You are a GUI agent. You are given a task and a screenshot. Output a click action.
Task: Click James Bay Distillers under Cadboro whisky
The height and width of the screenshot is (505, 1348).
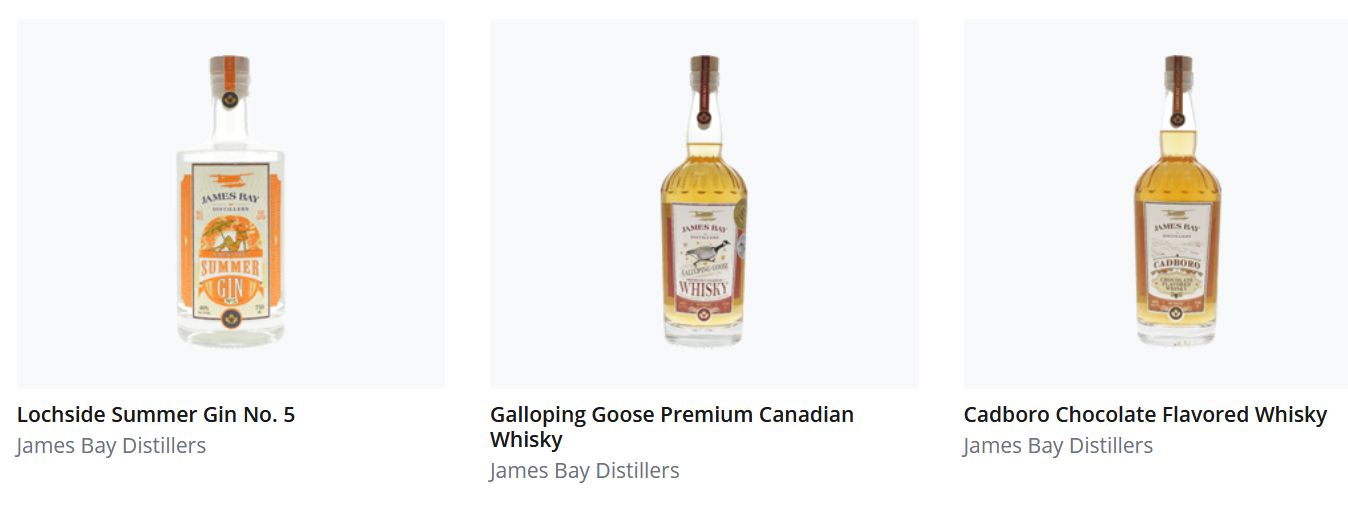coord(1058,446)
